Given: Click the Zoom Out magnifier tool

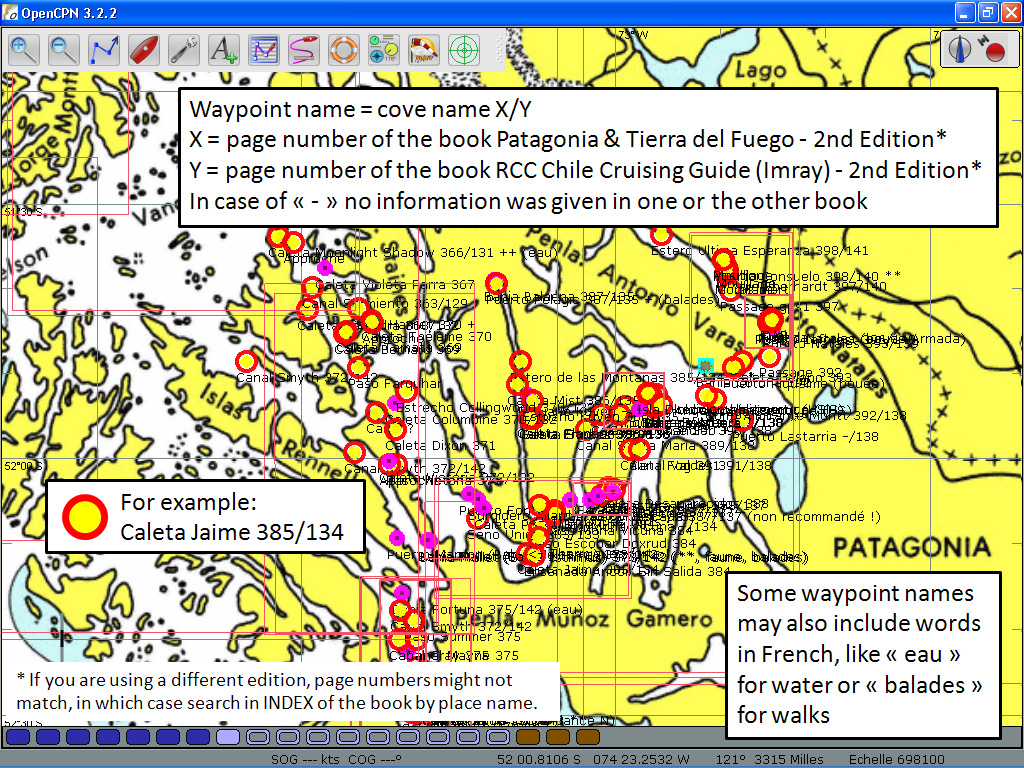Looking at the screenshot, I should point(64,50).
